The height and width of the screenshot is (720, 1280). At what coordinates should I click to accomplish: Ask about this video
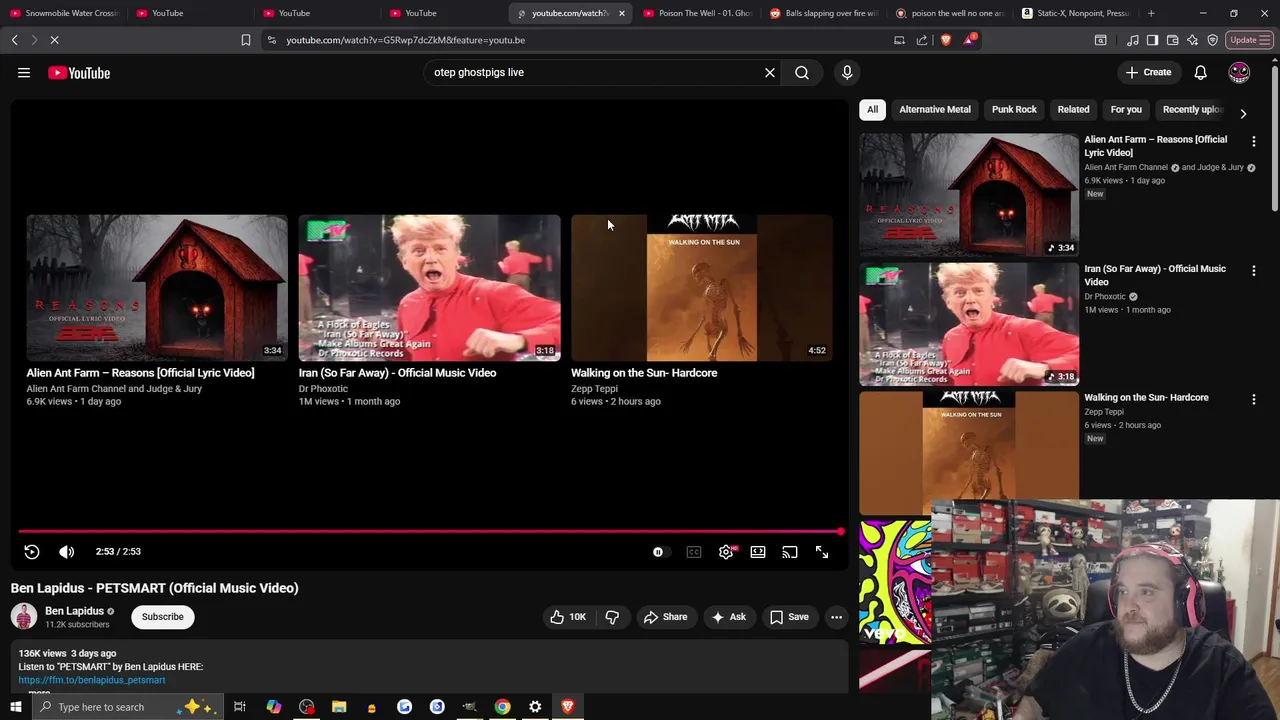(728, 617)
